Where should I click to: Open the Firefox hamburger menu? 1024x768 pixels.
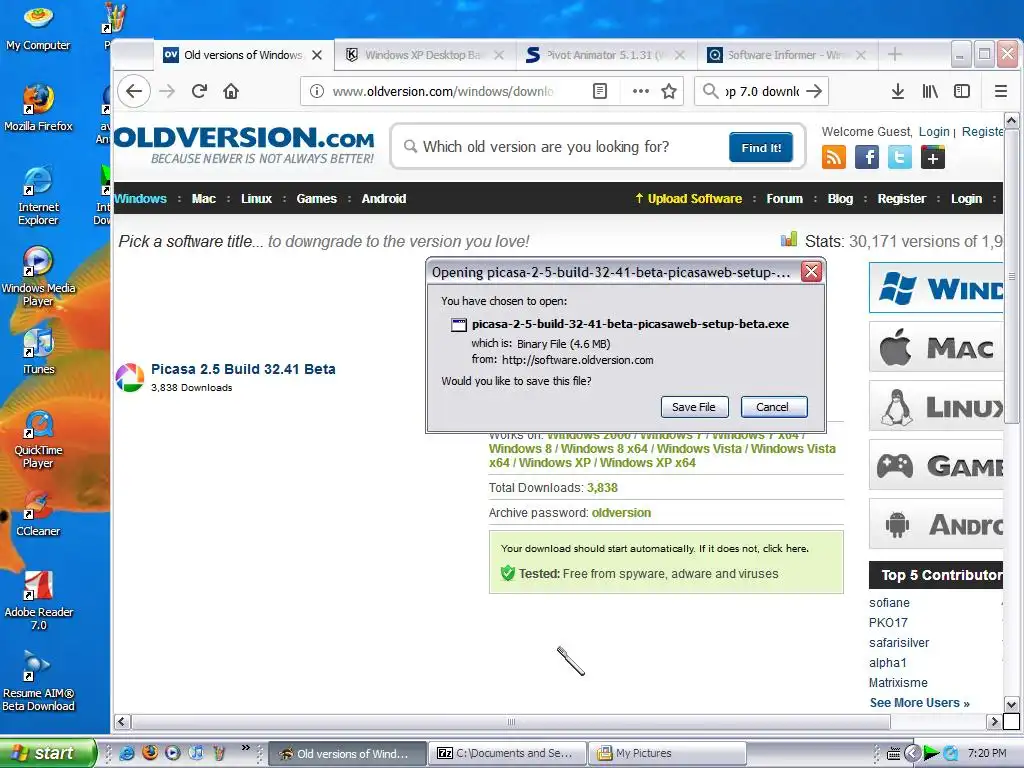click(x=1000, y=91)
